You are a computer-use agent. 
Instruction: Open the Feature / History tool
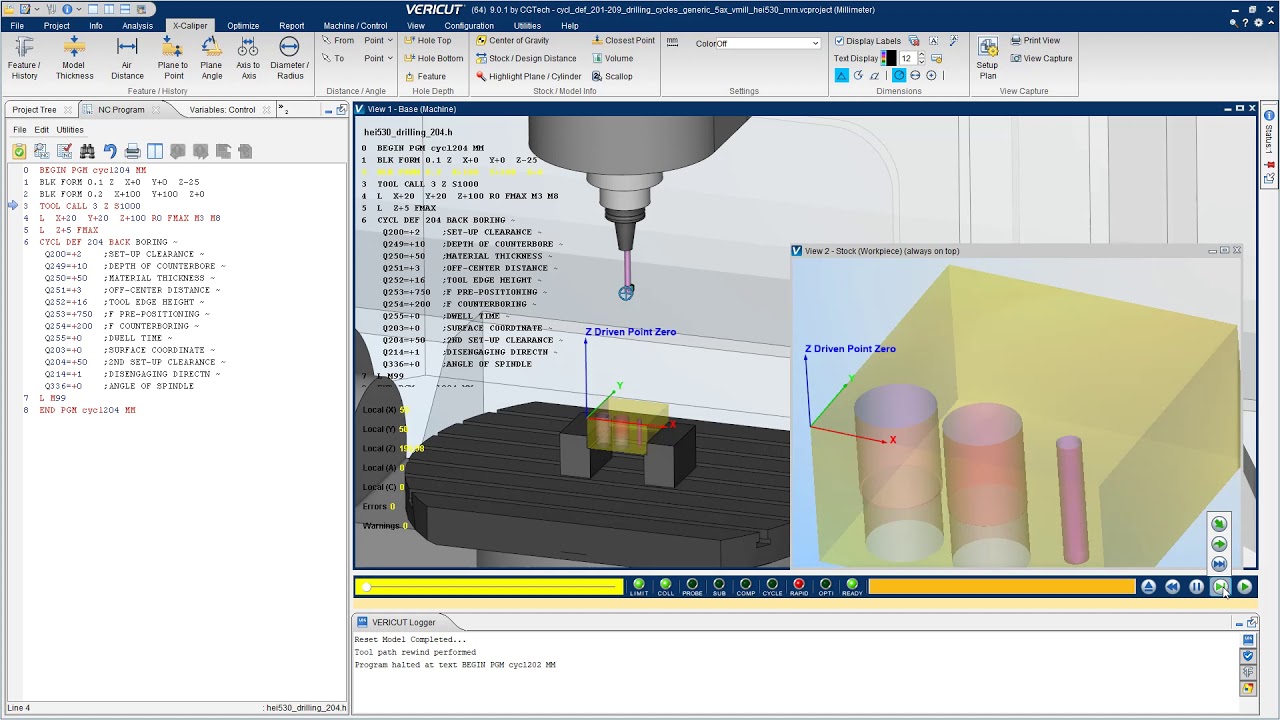click(24, 58)
